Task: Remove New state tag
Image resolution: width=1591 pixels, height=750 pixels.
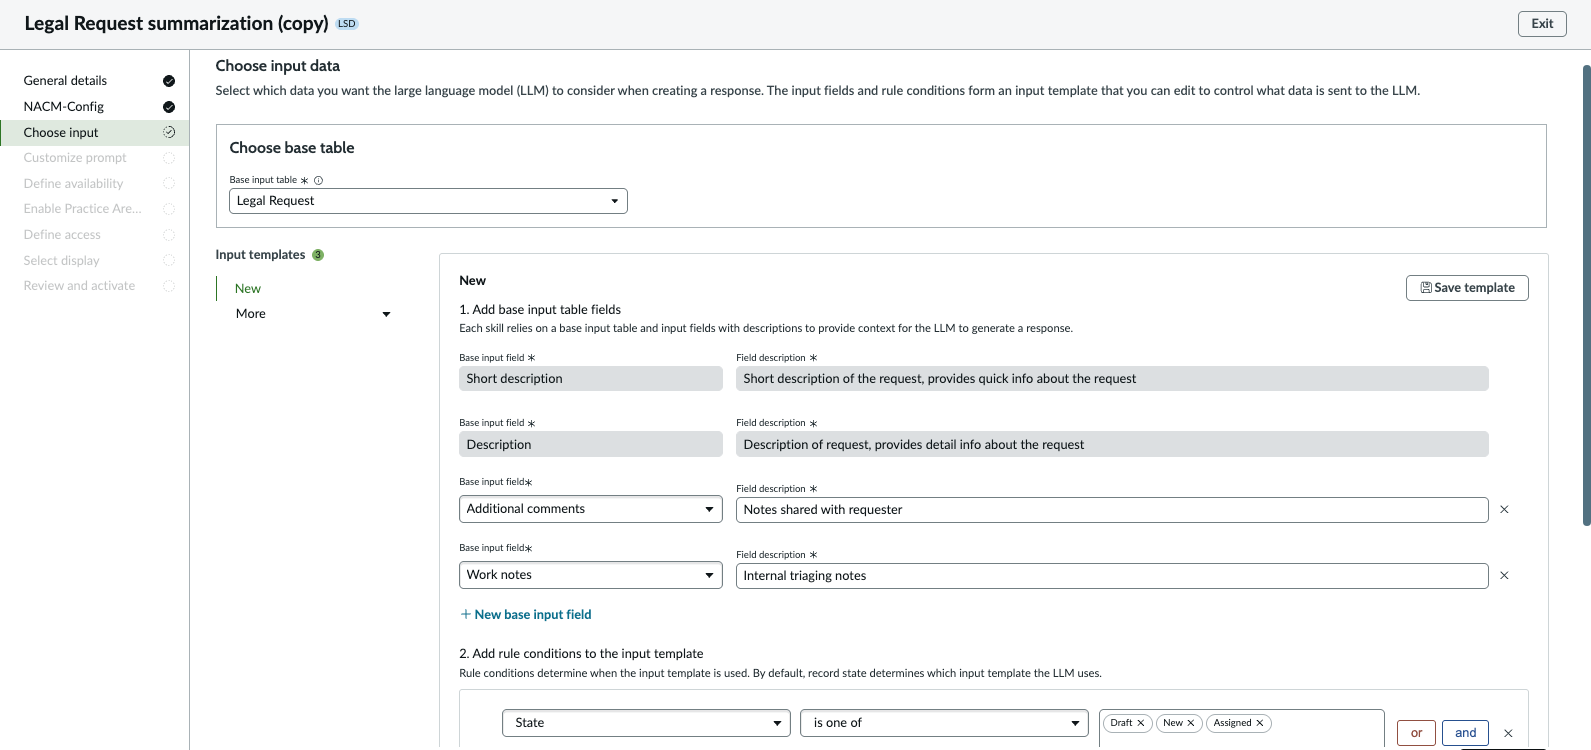Action: (1191, 723)
